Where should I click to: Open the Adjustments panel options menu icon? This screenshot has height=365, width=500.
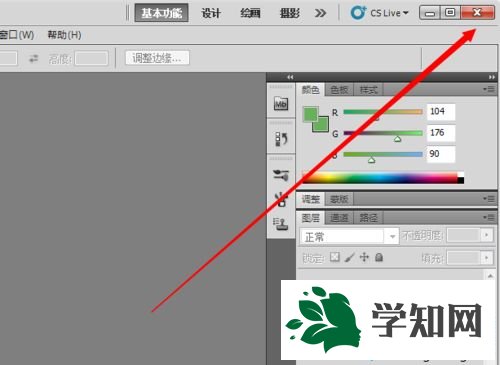click(489, 199)
